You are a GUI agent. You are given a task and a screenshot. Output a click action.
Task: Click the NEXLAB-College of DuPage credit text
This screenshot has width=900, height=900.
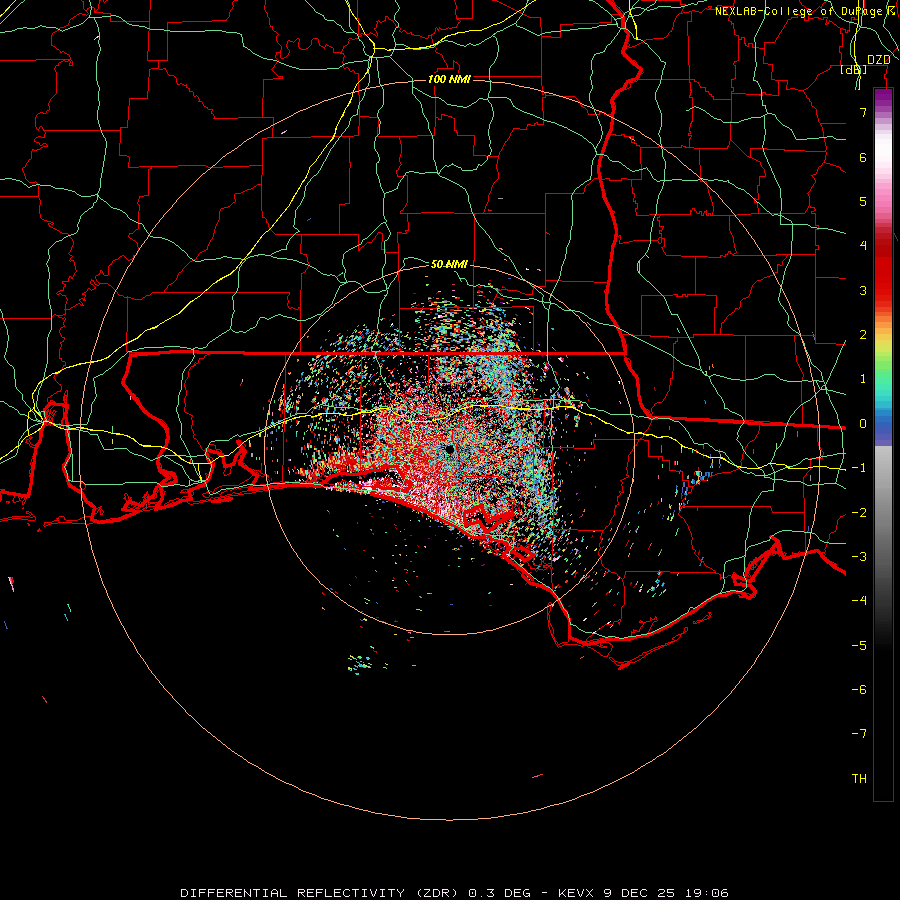806,11
